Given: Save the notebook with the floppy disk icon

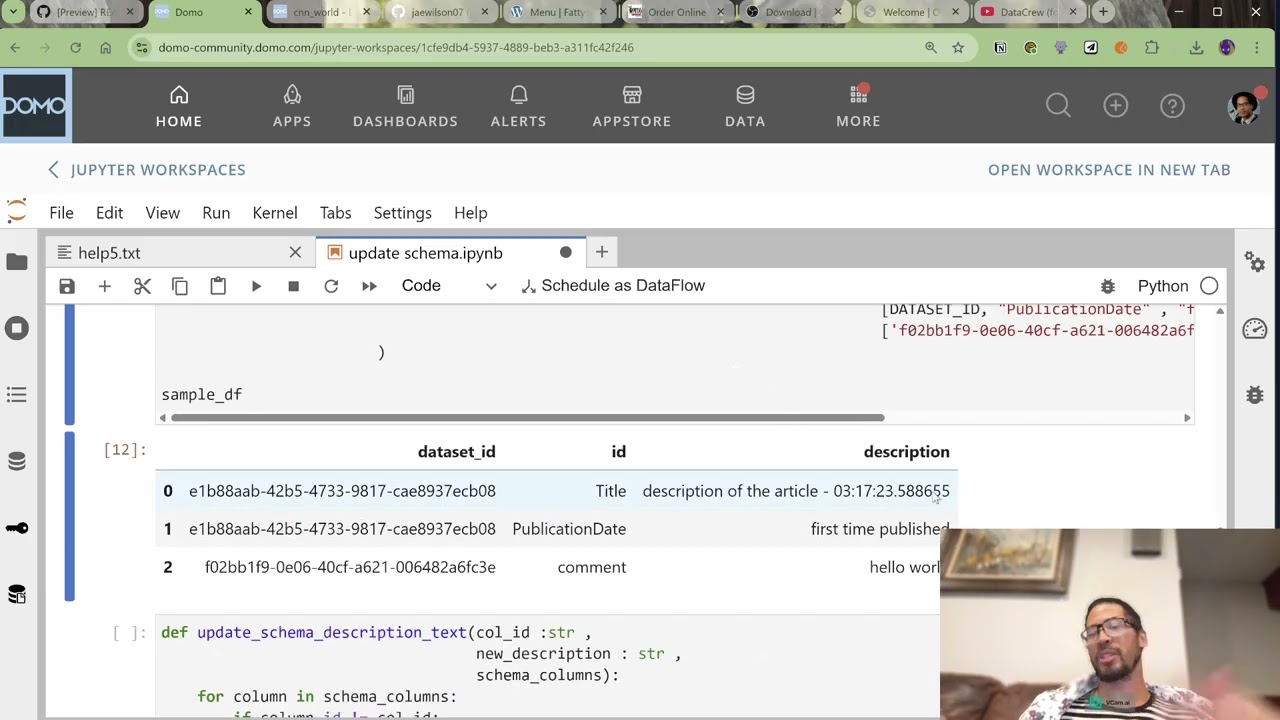Looking at the screenshot, I should click(x=67, y=286).
